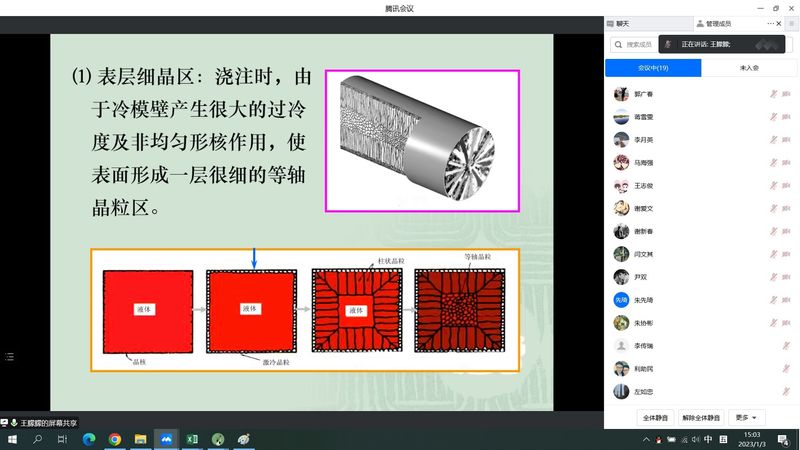Toggle camera for 朱先琦

tap(786, 300)
